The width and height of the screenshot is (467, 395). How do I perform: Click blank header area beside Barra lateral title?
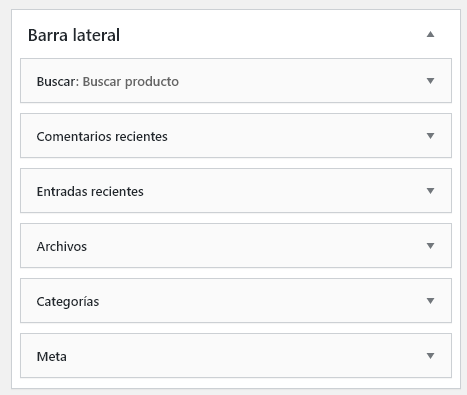267,34
